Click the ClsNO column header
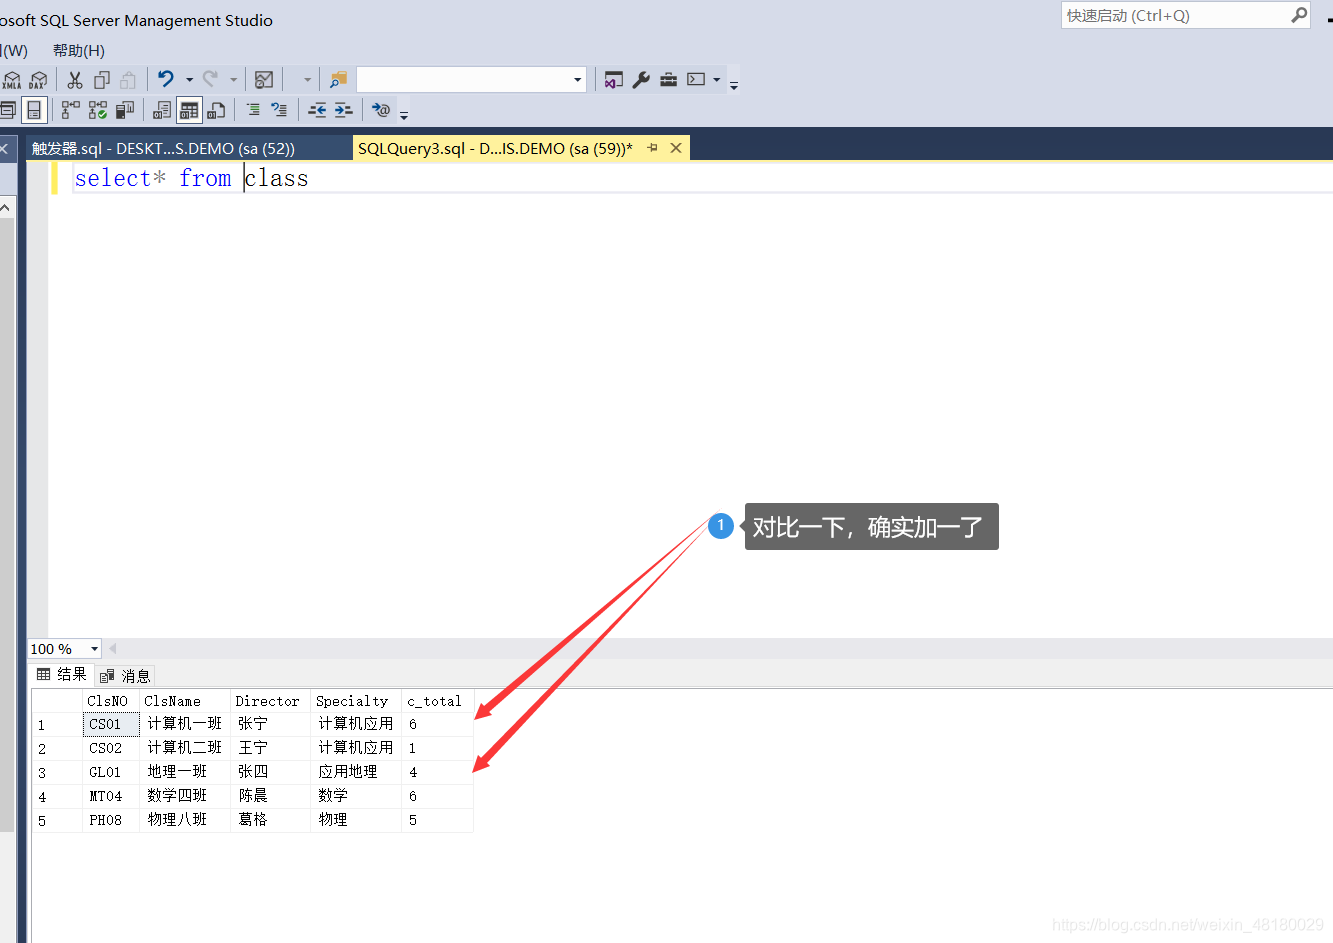This screenshot has height=943, width=1333. click(110, 701)
